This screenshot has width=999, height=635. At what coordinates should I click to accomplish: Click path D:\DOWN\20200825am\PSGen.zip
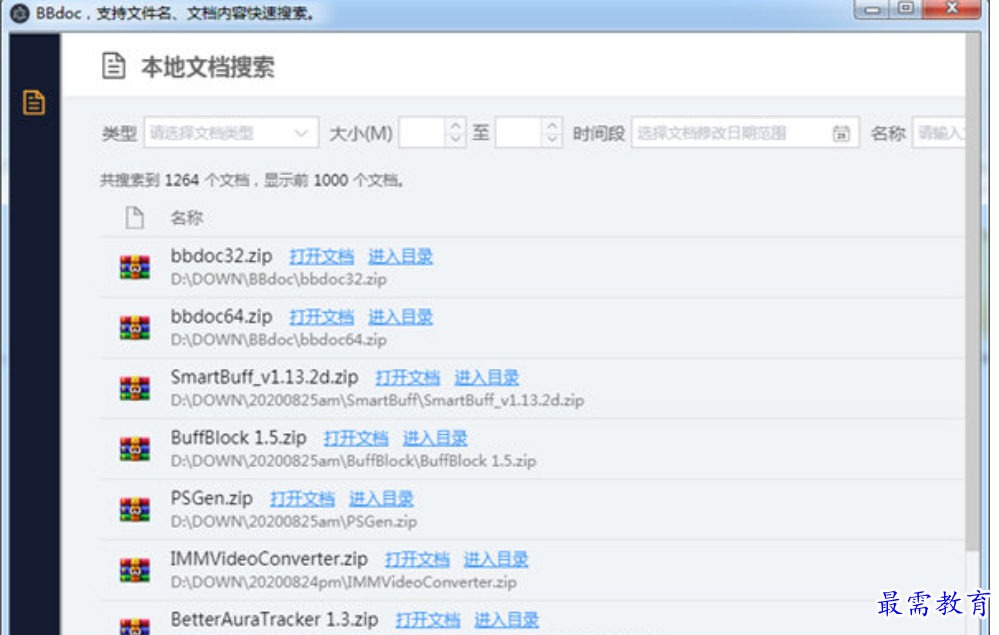294,522
